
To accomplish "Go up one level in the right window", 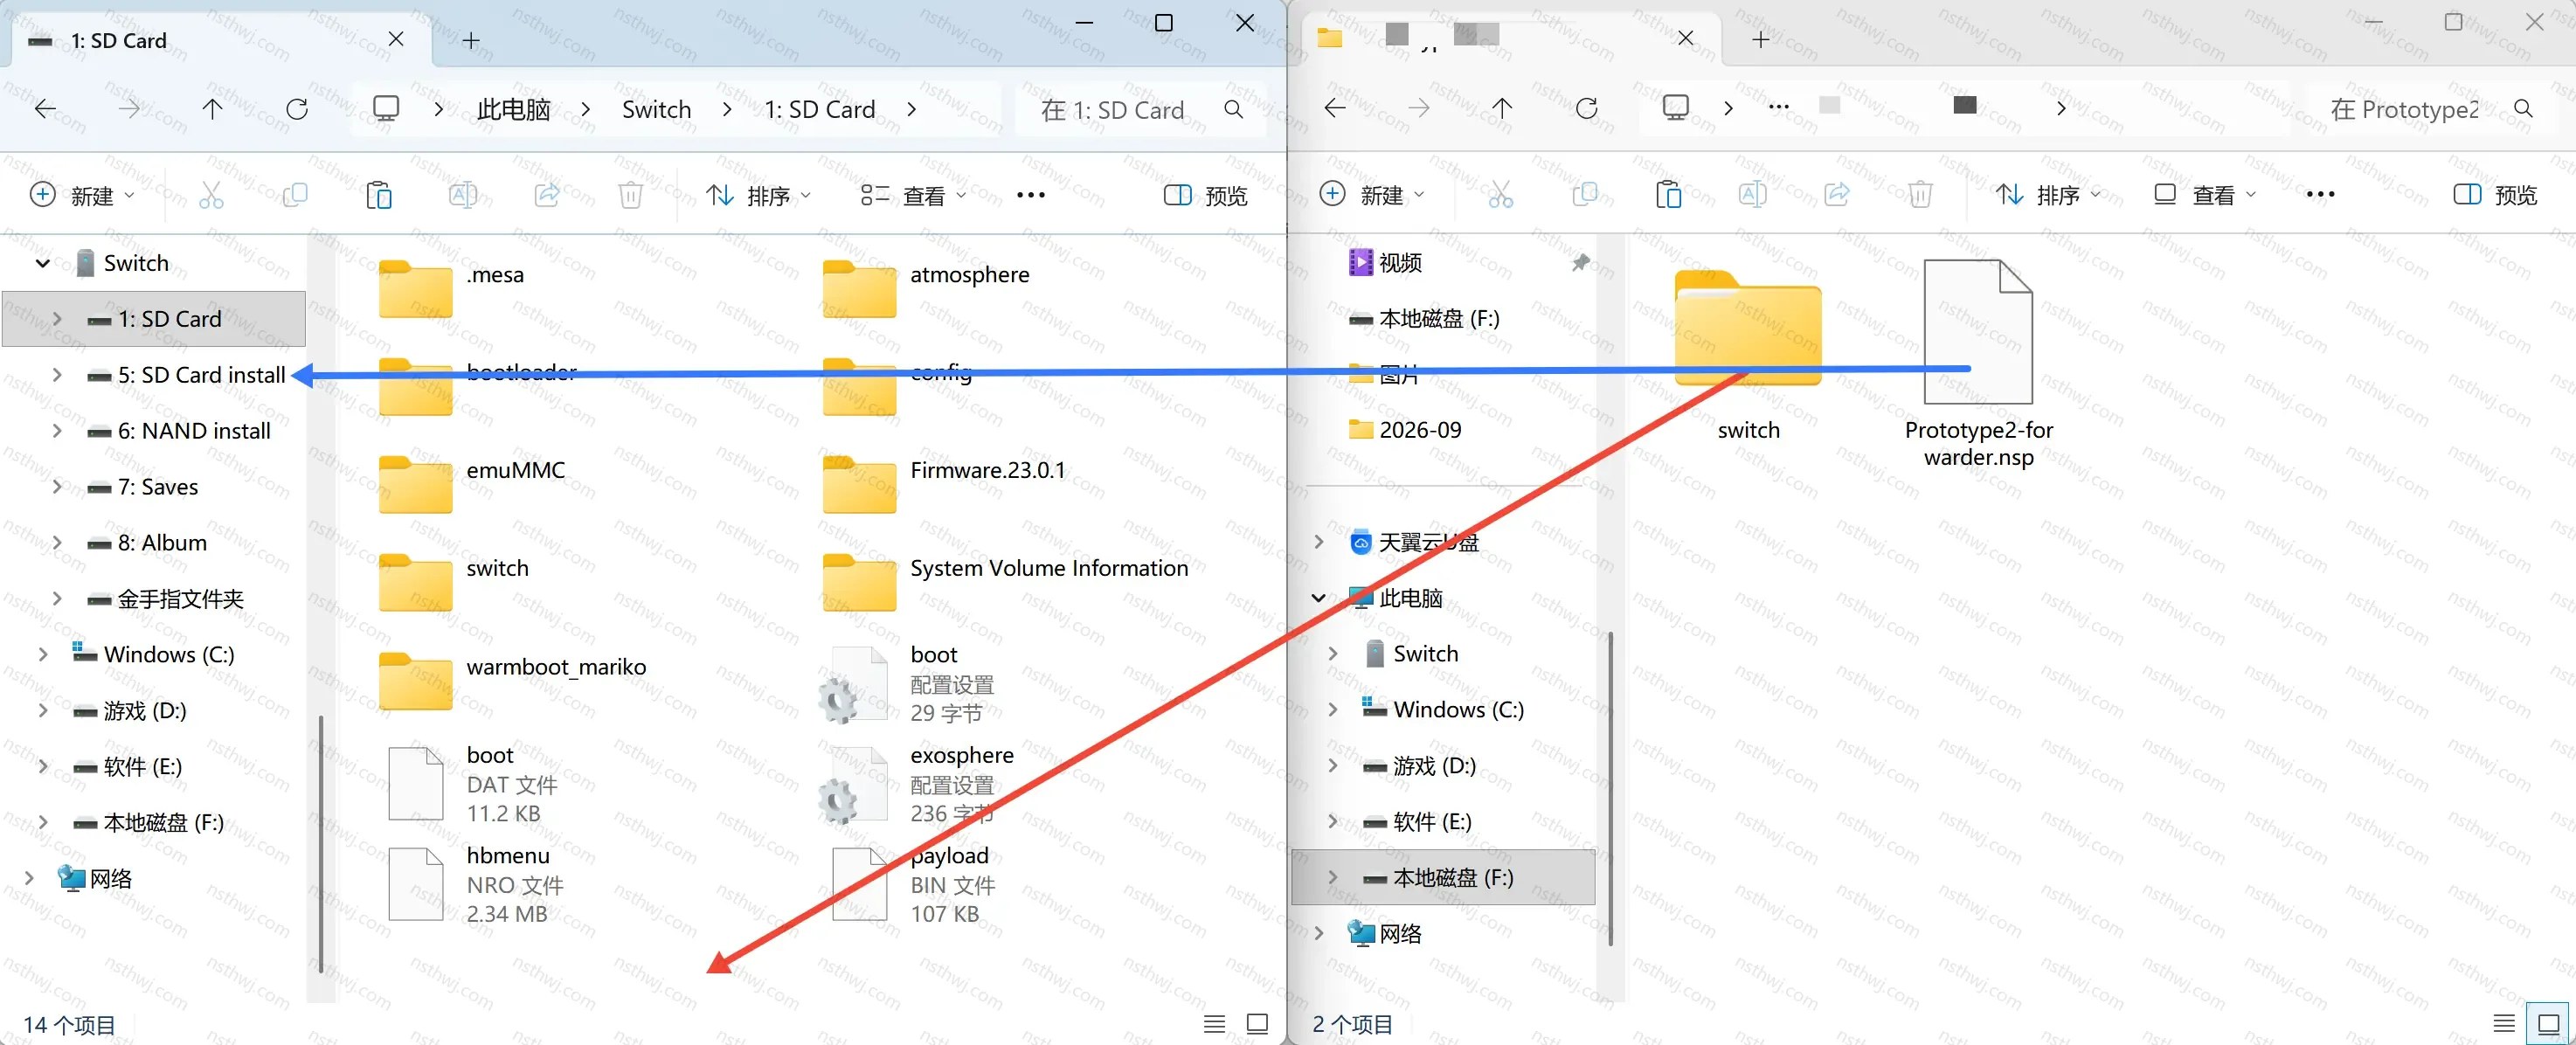I will click(x=1502, y=108).
